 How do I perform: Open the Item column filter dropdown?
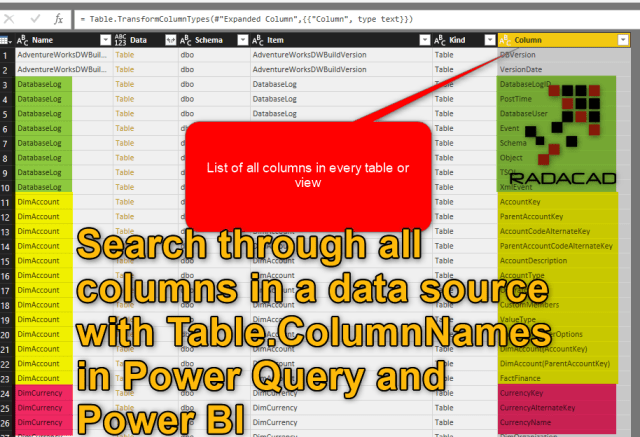pos(425,40)
